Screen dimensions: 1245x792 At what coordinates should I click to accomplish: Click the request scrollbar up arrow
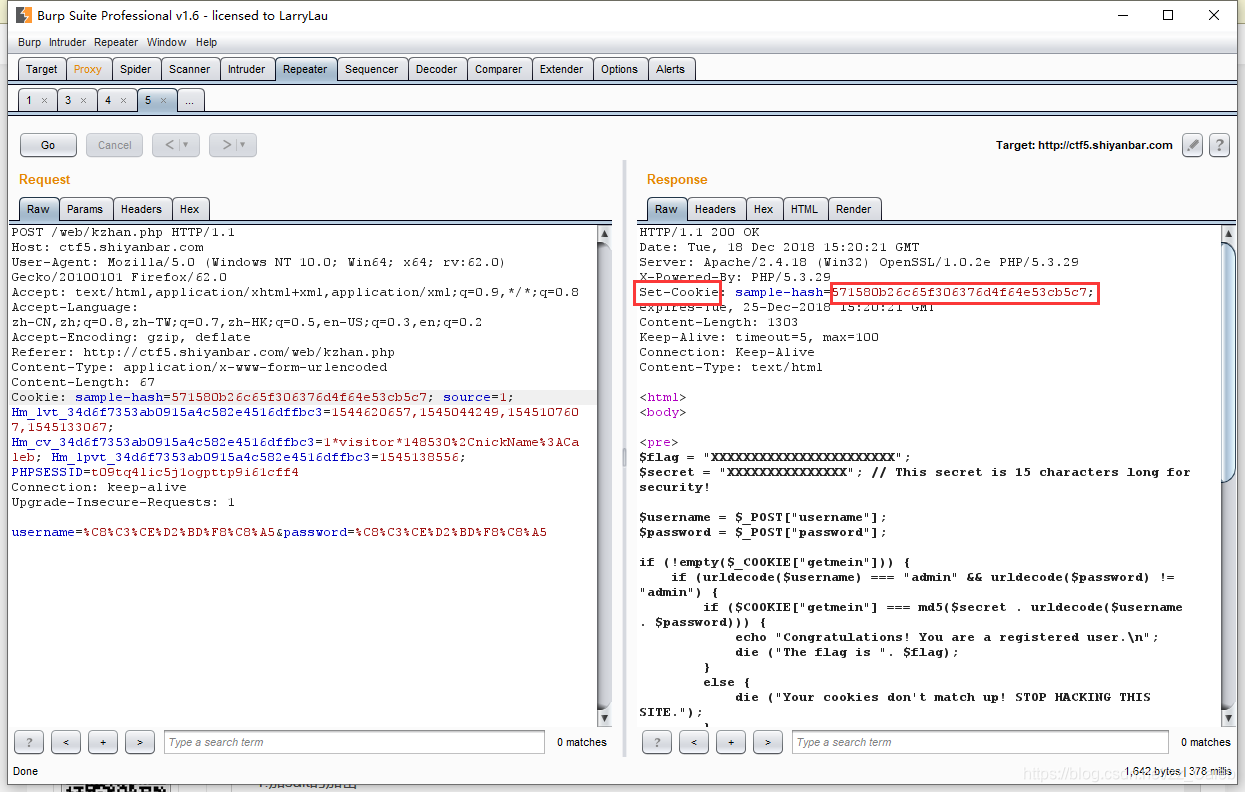604,233
